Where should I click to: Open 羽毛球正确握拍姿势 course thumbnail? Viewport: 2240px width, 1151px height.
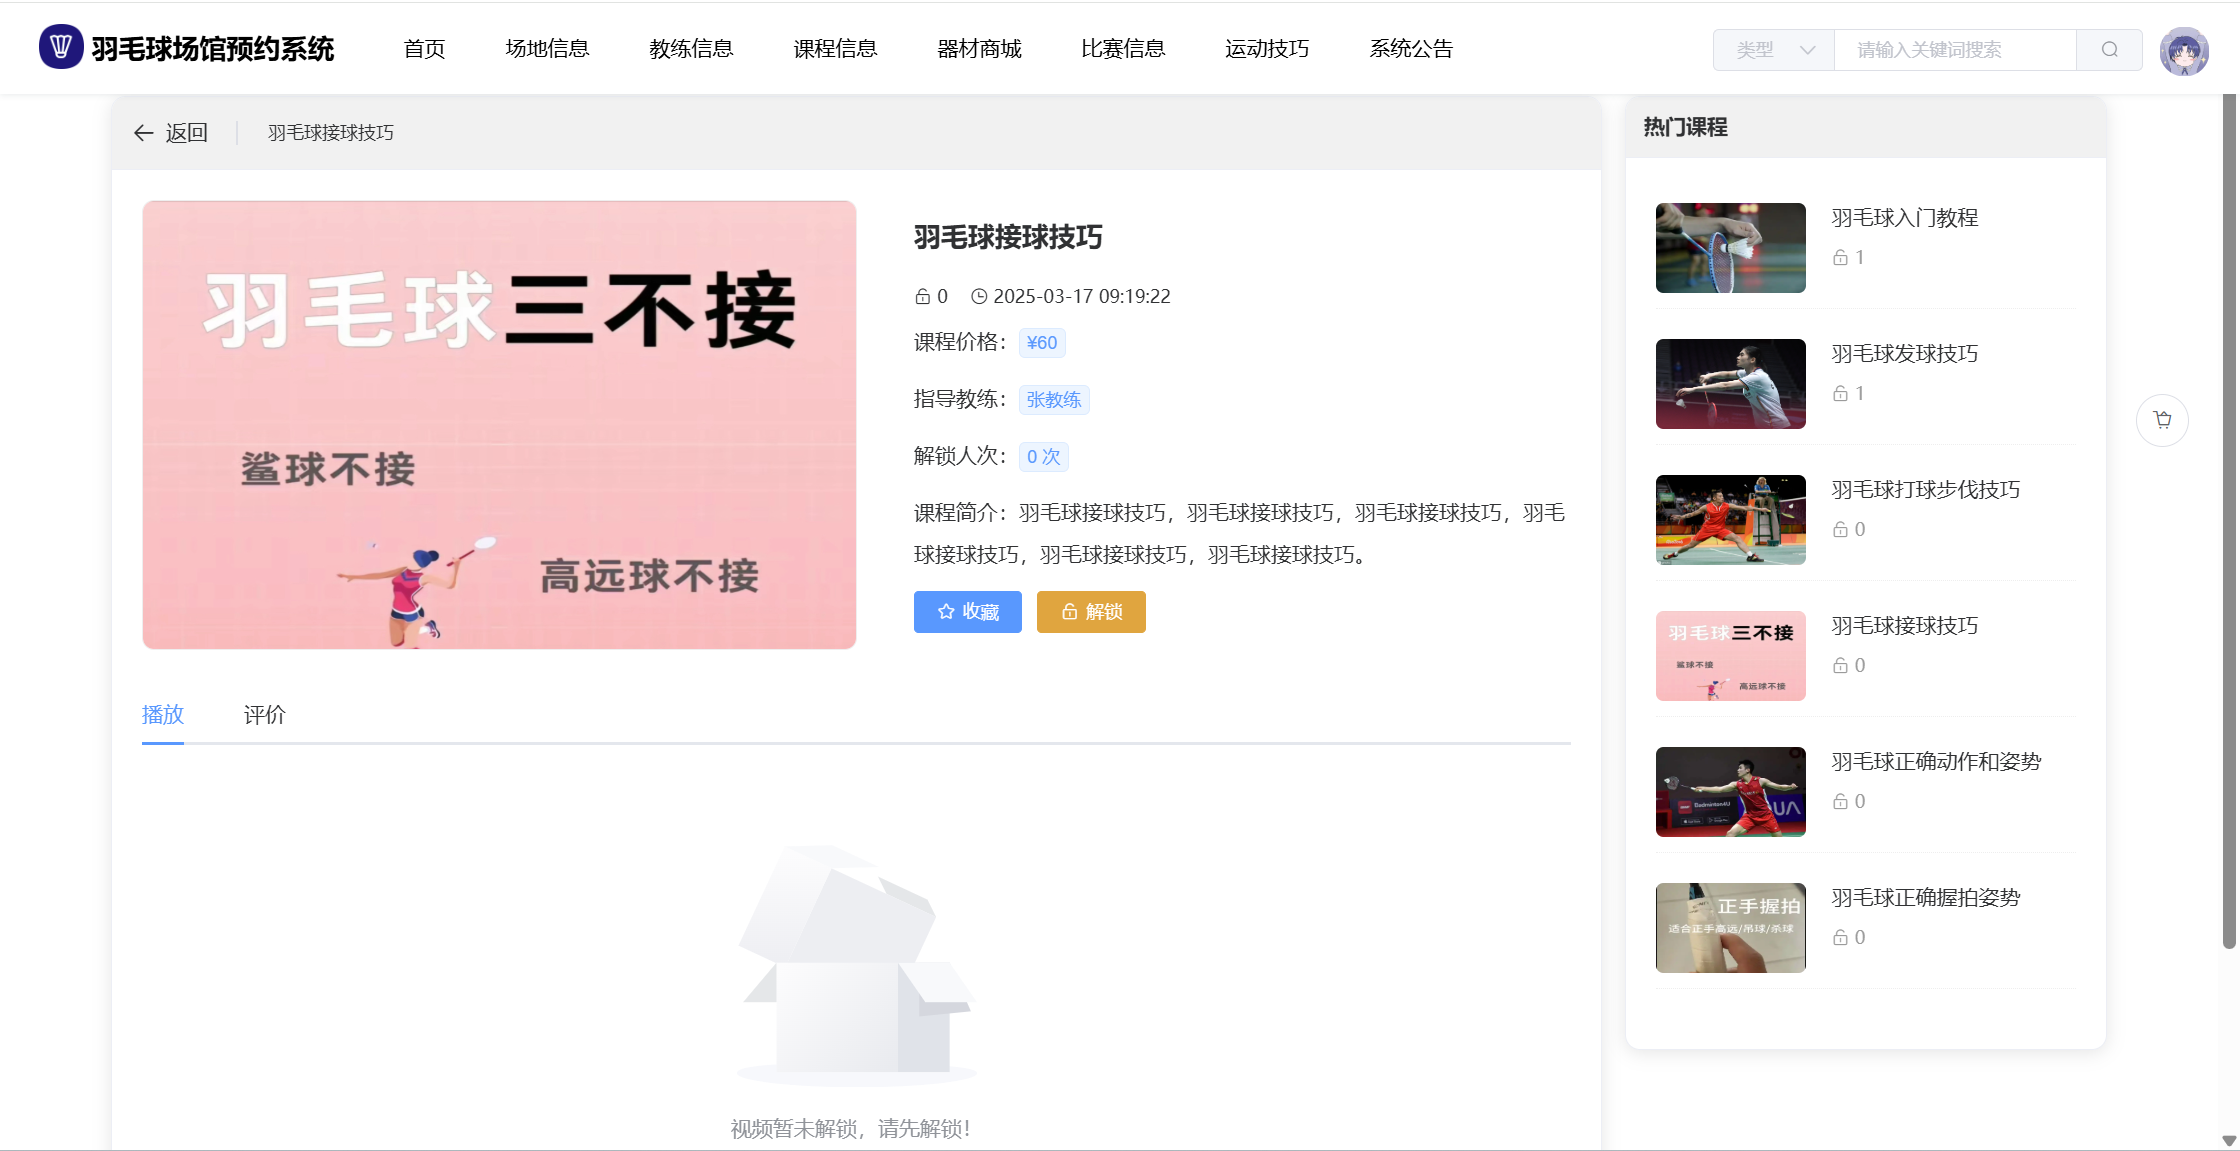1730,928
